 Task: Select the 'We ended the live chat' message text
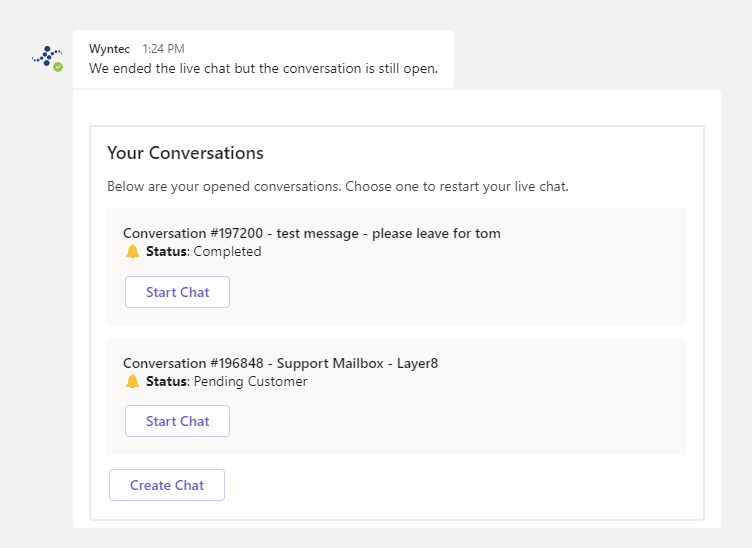click(x=263, y=68)
